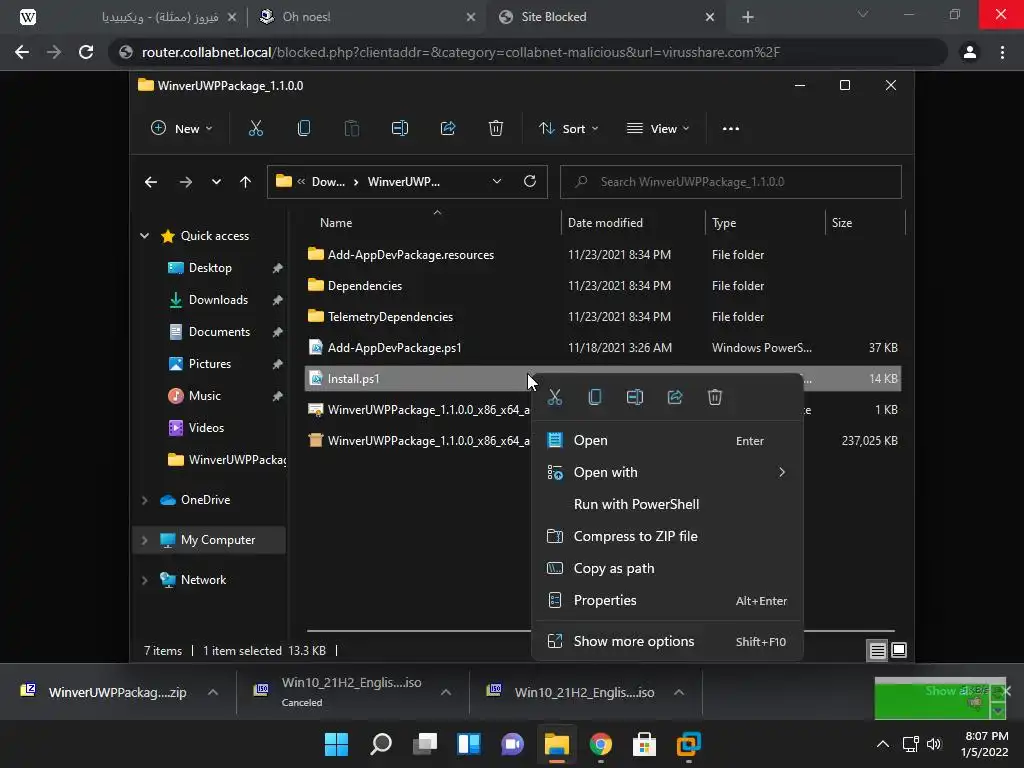
Task: Go forward in File Explorer navigation
Action: 185,182
